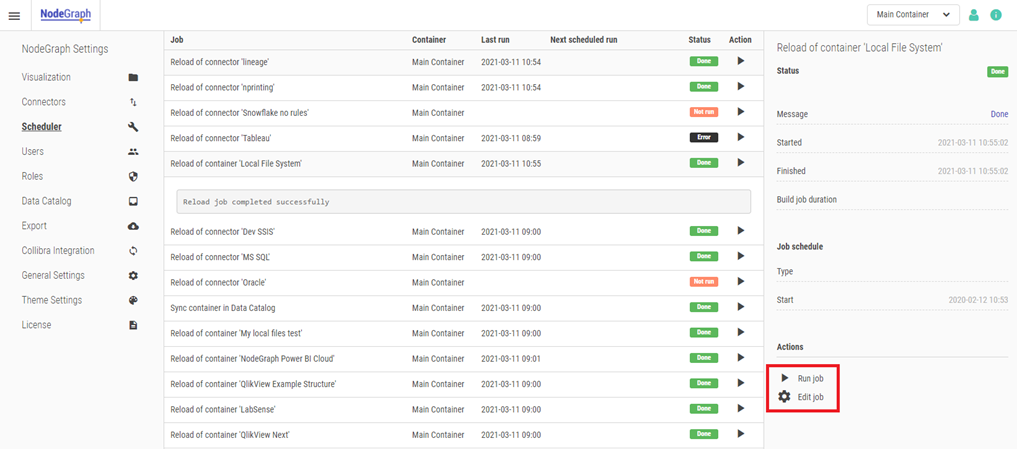Click the Run job play icon

[x=785, y=378]
